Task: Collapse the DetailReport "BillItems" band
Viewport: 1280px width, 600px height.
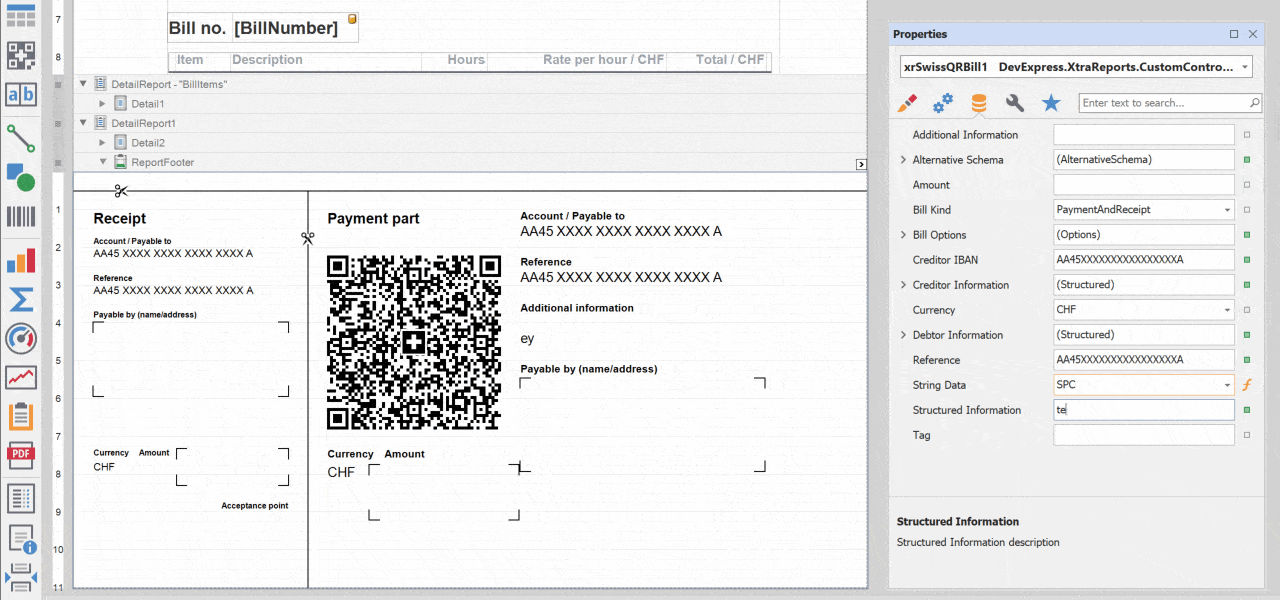Action: click(x=83, y=84)
